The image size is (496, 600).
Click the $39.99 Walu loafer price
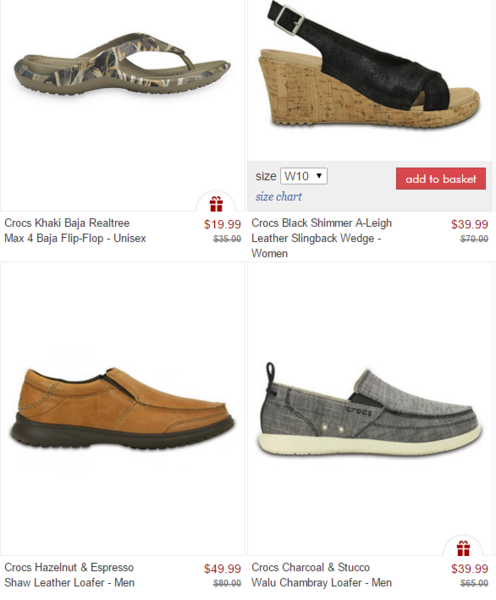(x=470, y=569)
